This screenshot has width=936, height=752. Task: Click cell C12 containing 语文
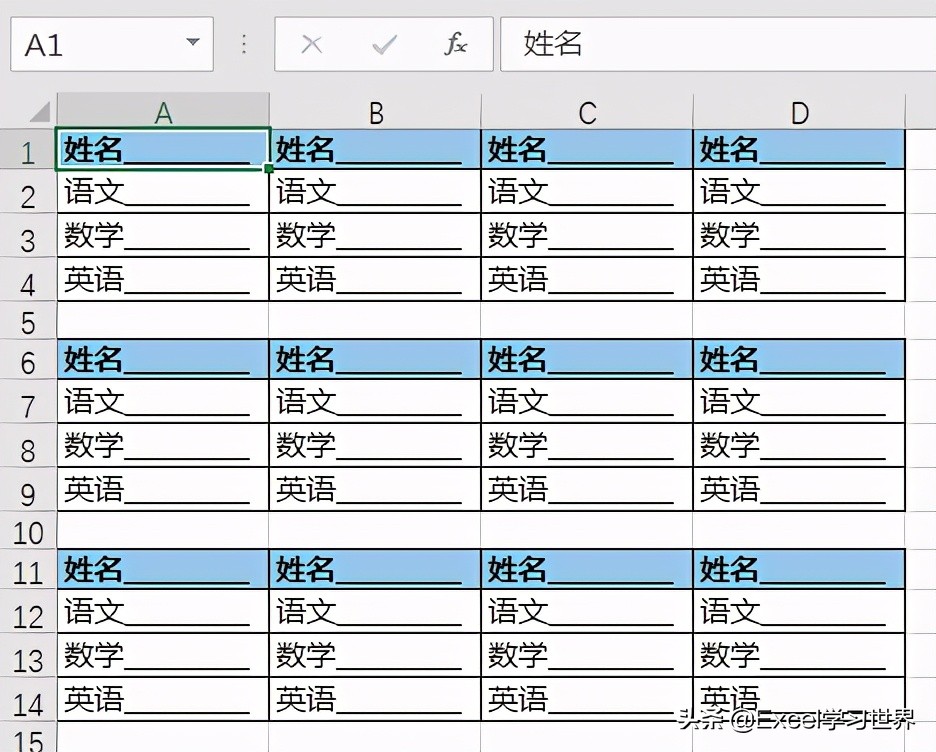[x=587, y=612]
